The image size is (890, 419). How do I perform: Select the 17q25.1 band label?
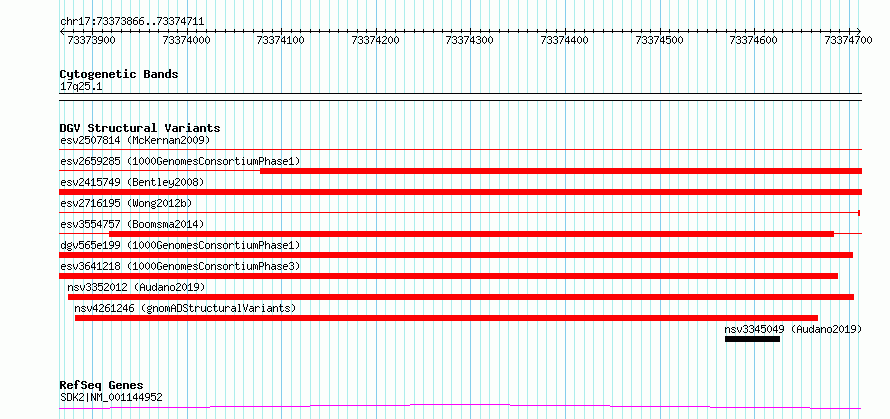point(81,87)
